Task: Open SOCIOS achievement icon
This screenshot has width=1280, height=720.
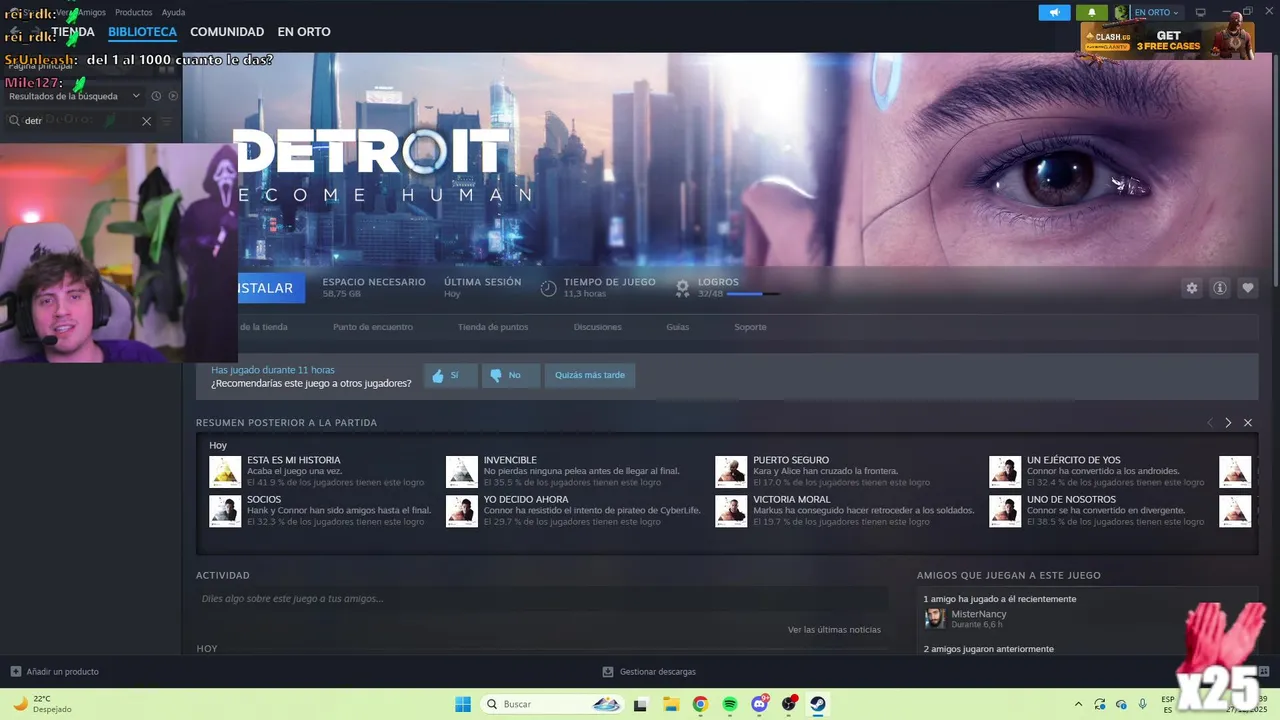Action: 225,511
